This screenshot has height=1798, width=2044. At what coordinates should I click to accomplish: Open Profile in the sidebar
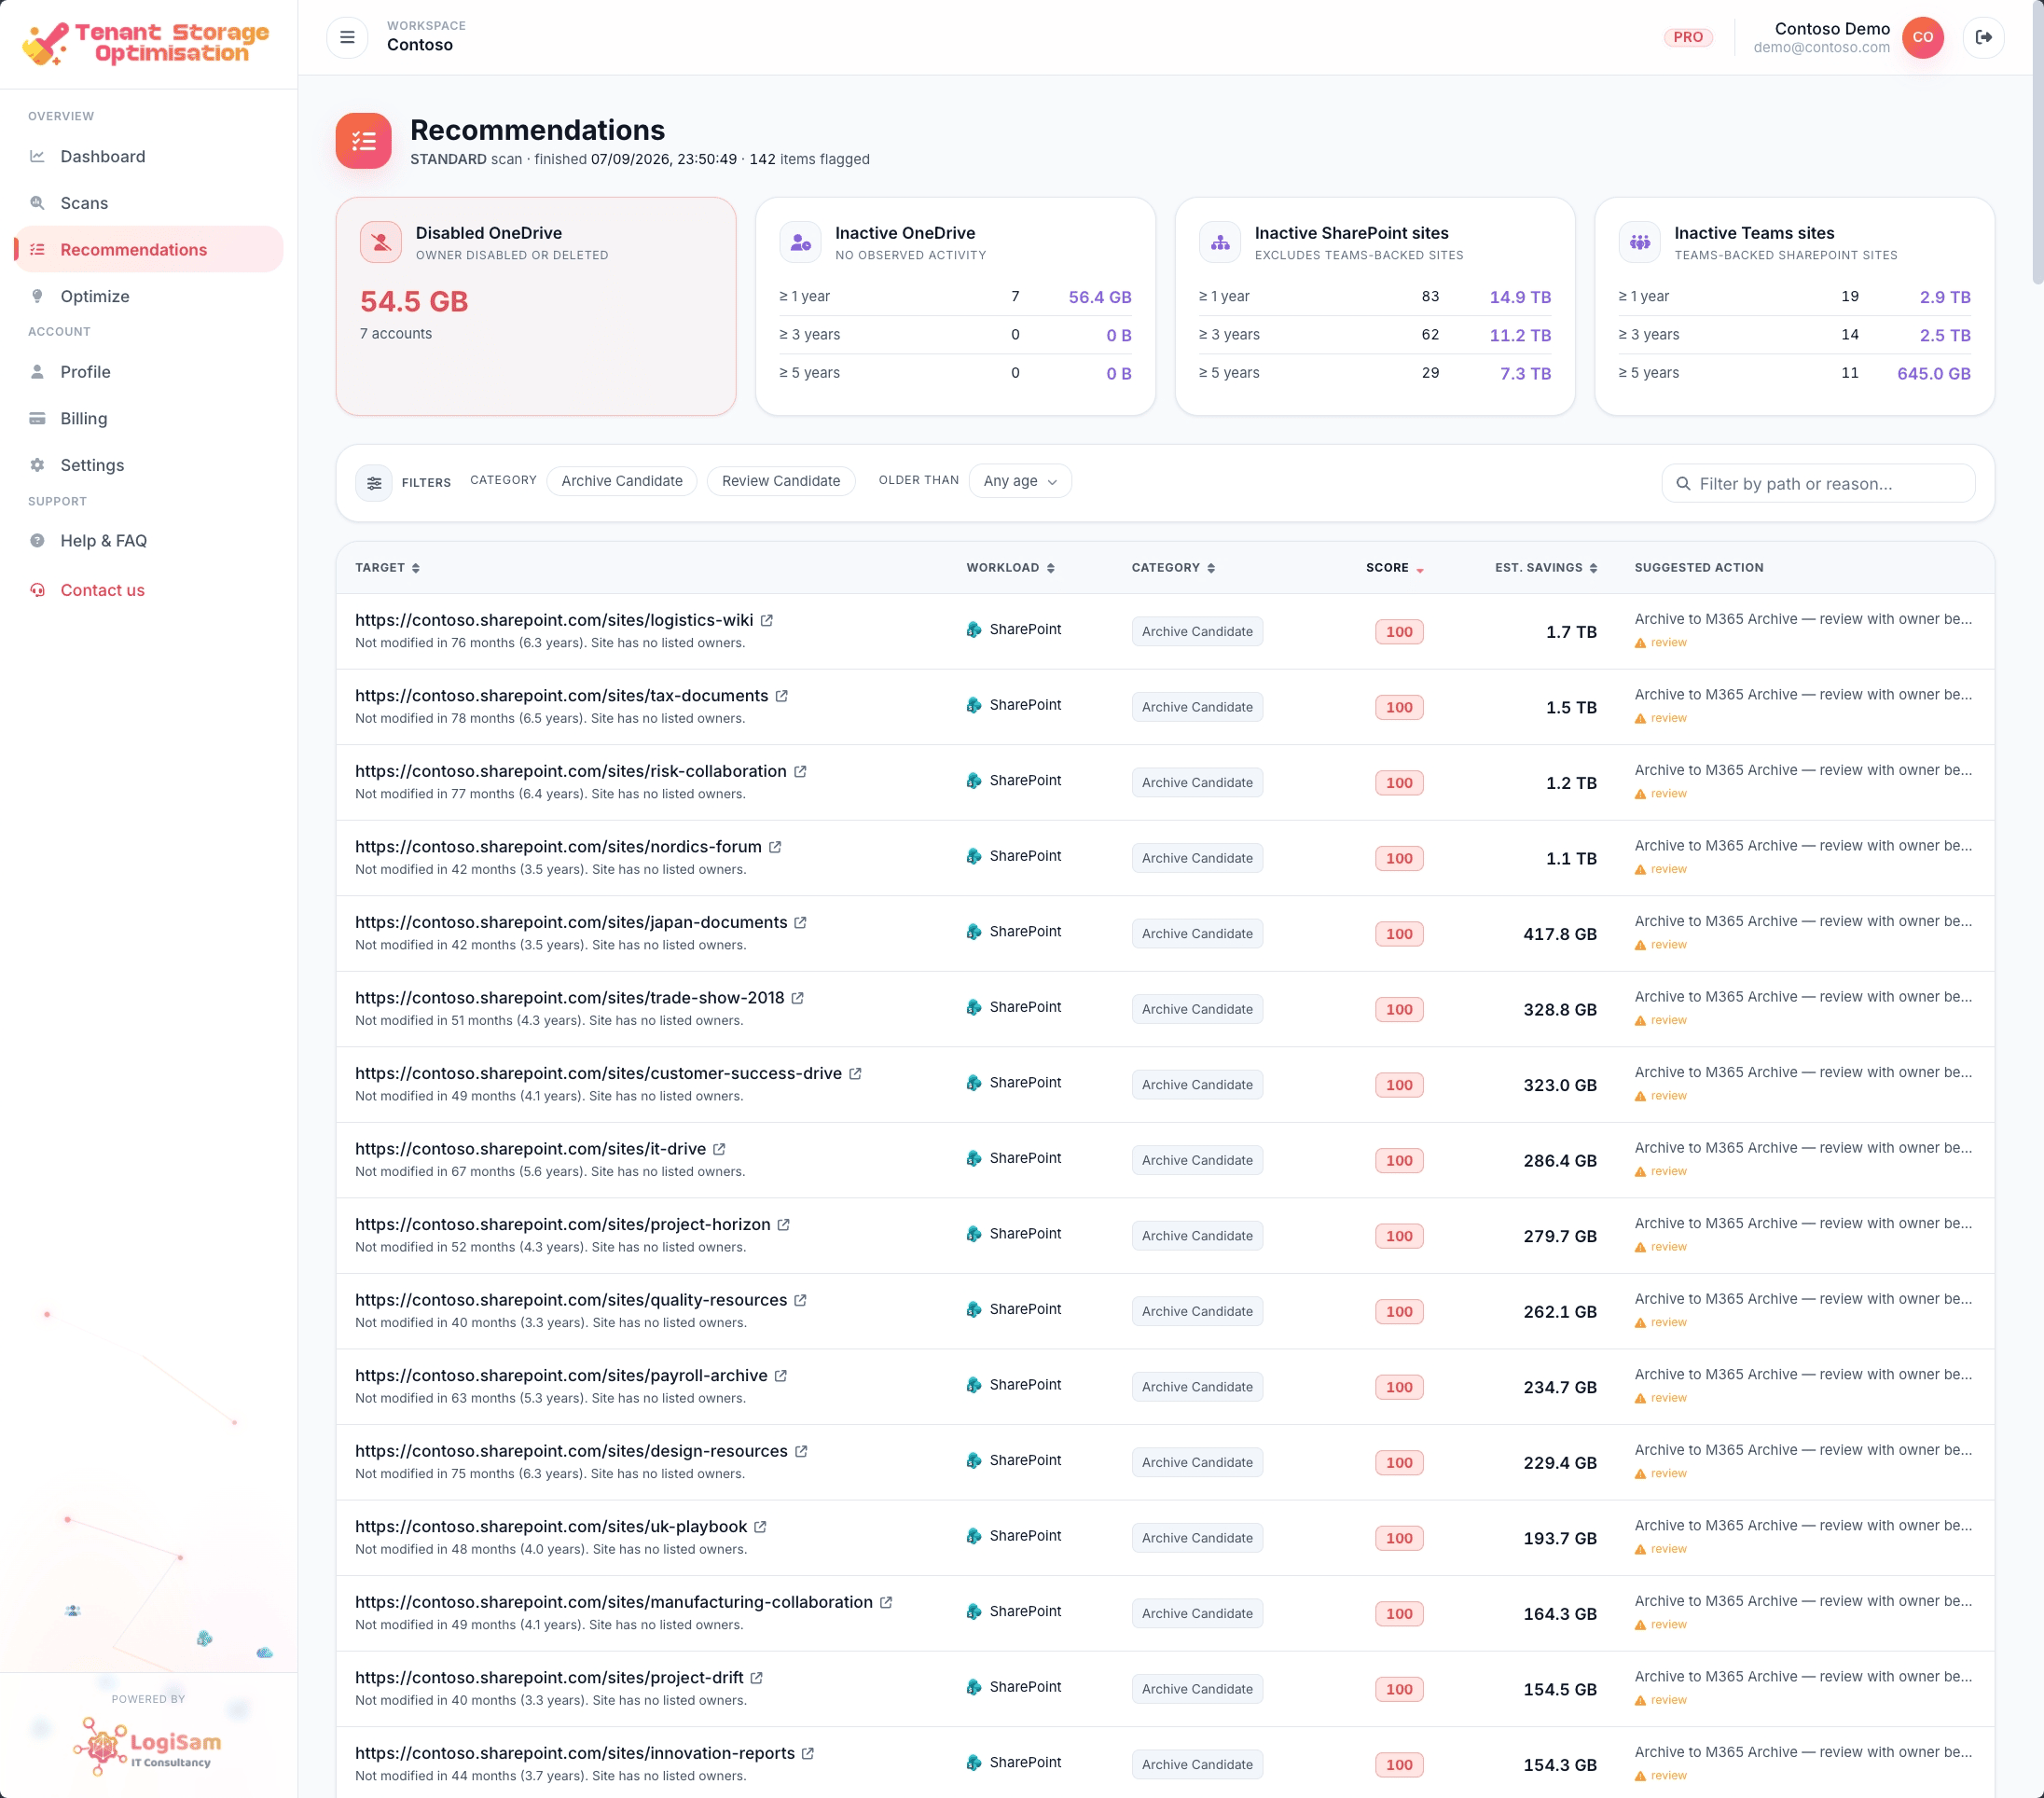[149, 372]
